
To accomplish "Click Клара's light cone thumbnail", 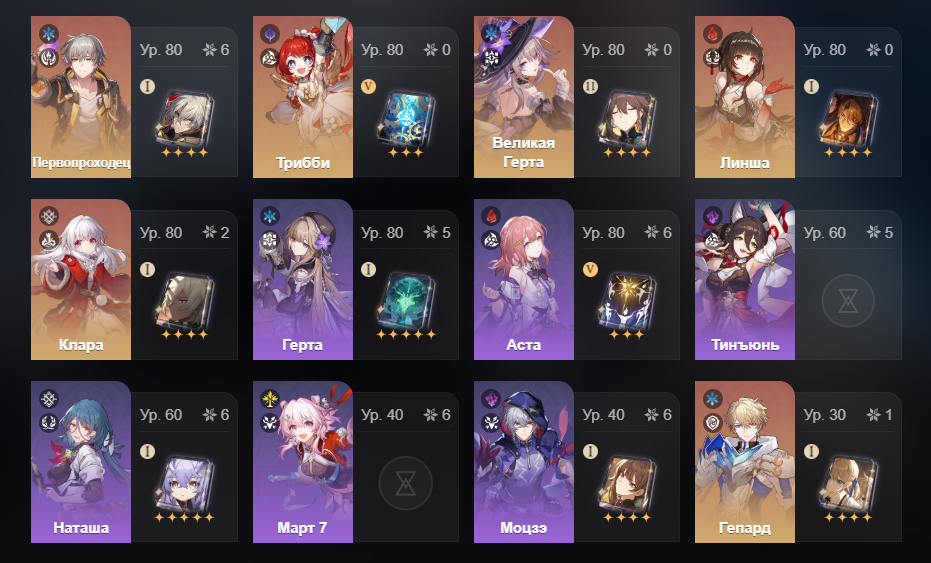I will [185, 301].
